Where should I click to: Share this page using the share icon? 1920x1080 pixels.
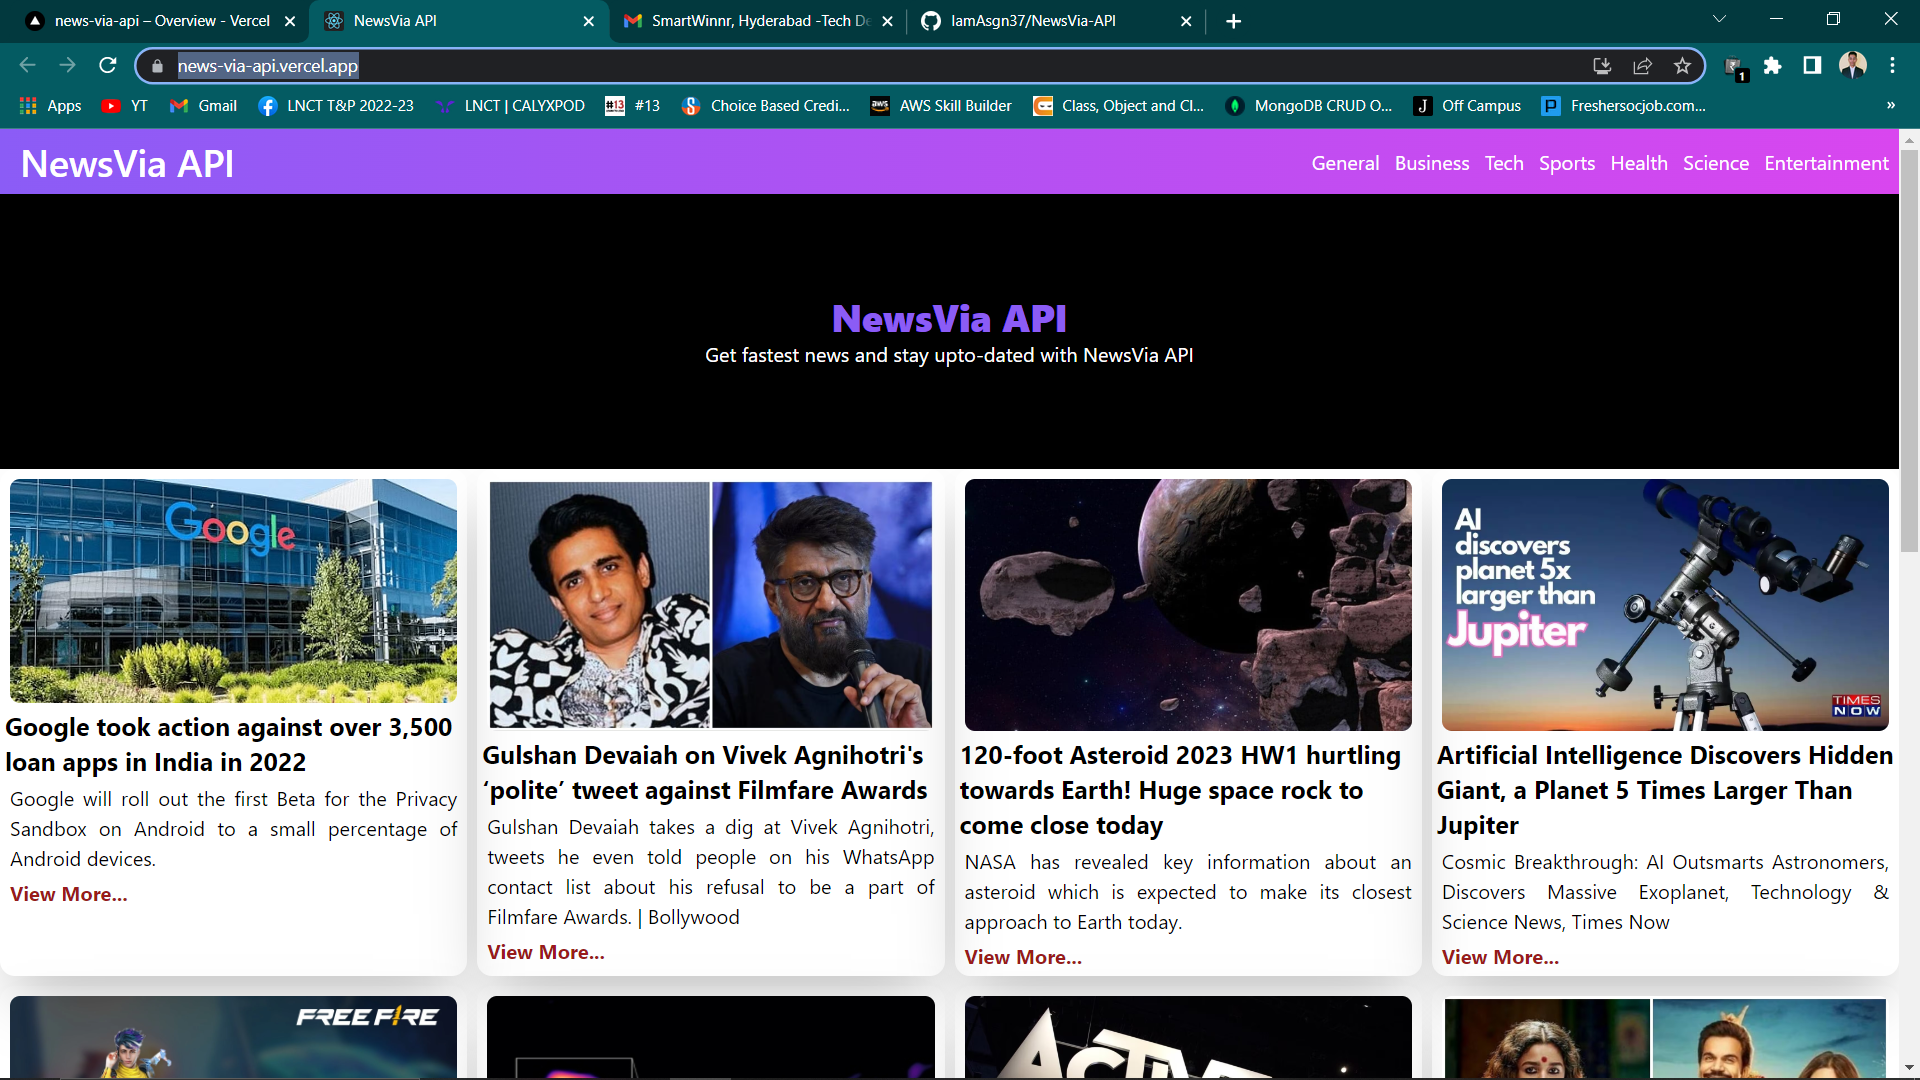pos(1642,66)
